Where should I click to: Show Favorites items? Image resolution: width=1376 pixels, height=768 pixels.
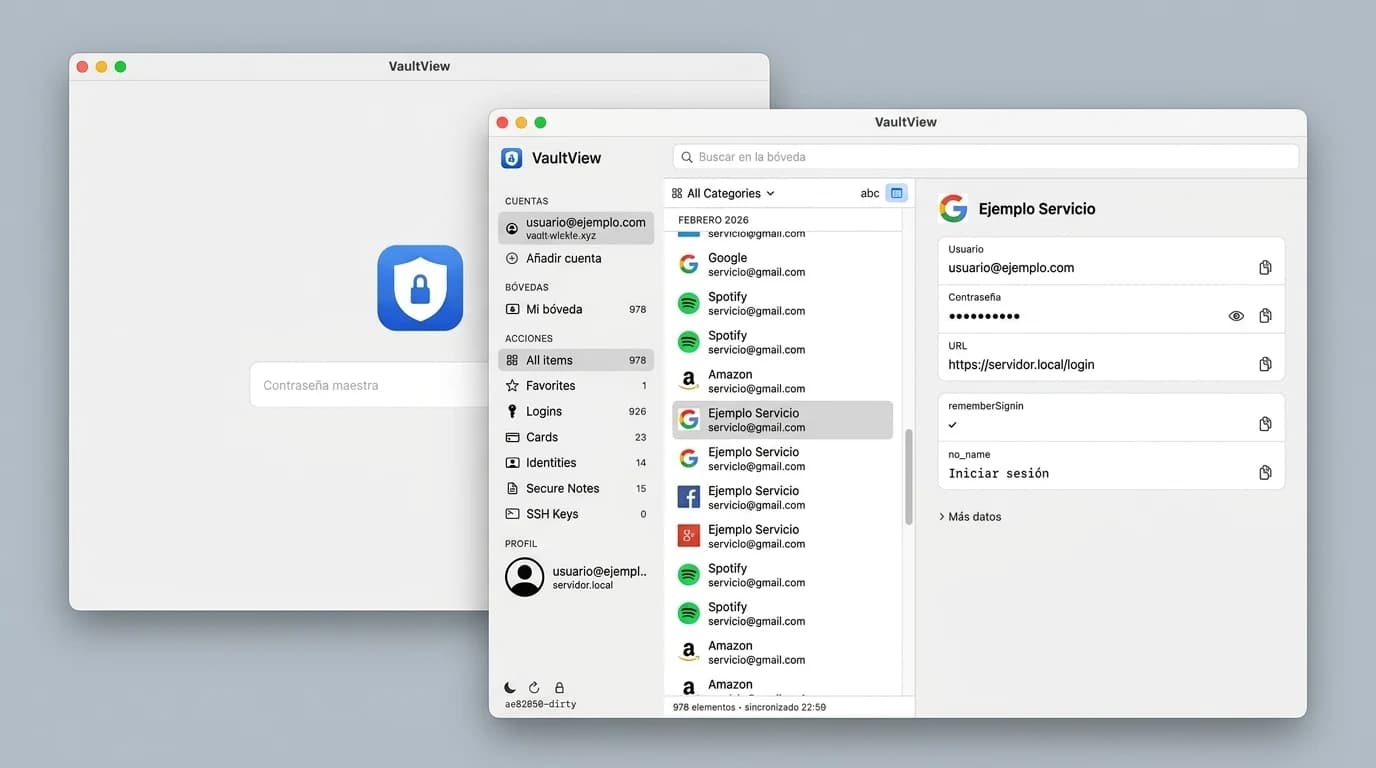tap(576, 386)
